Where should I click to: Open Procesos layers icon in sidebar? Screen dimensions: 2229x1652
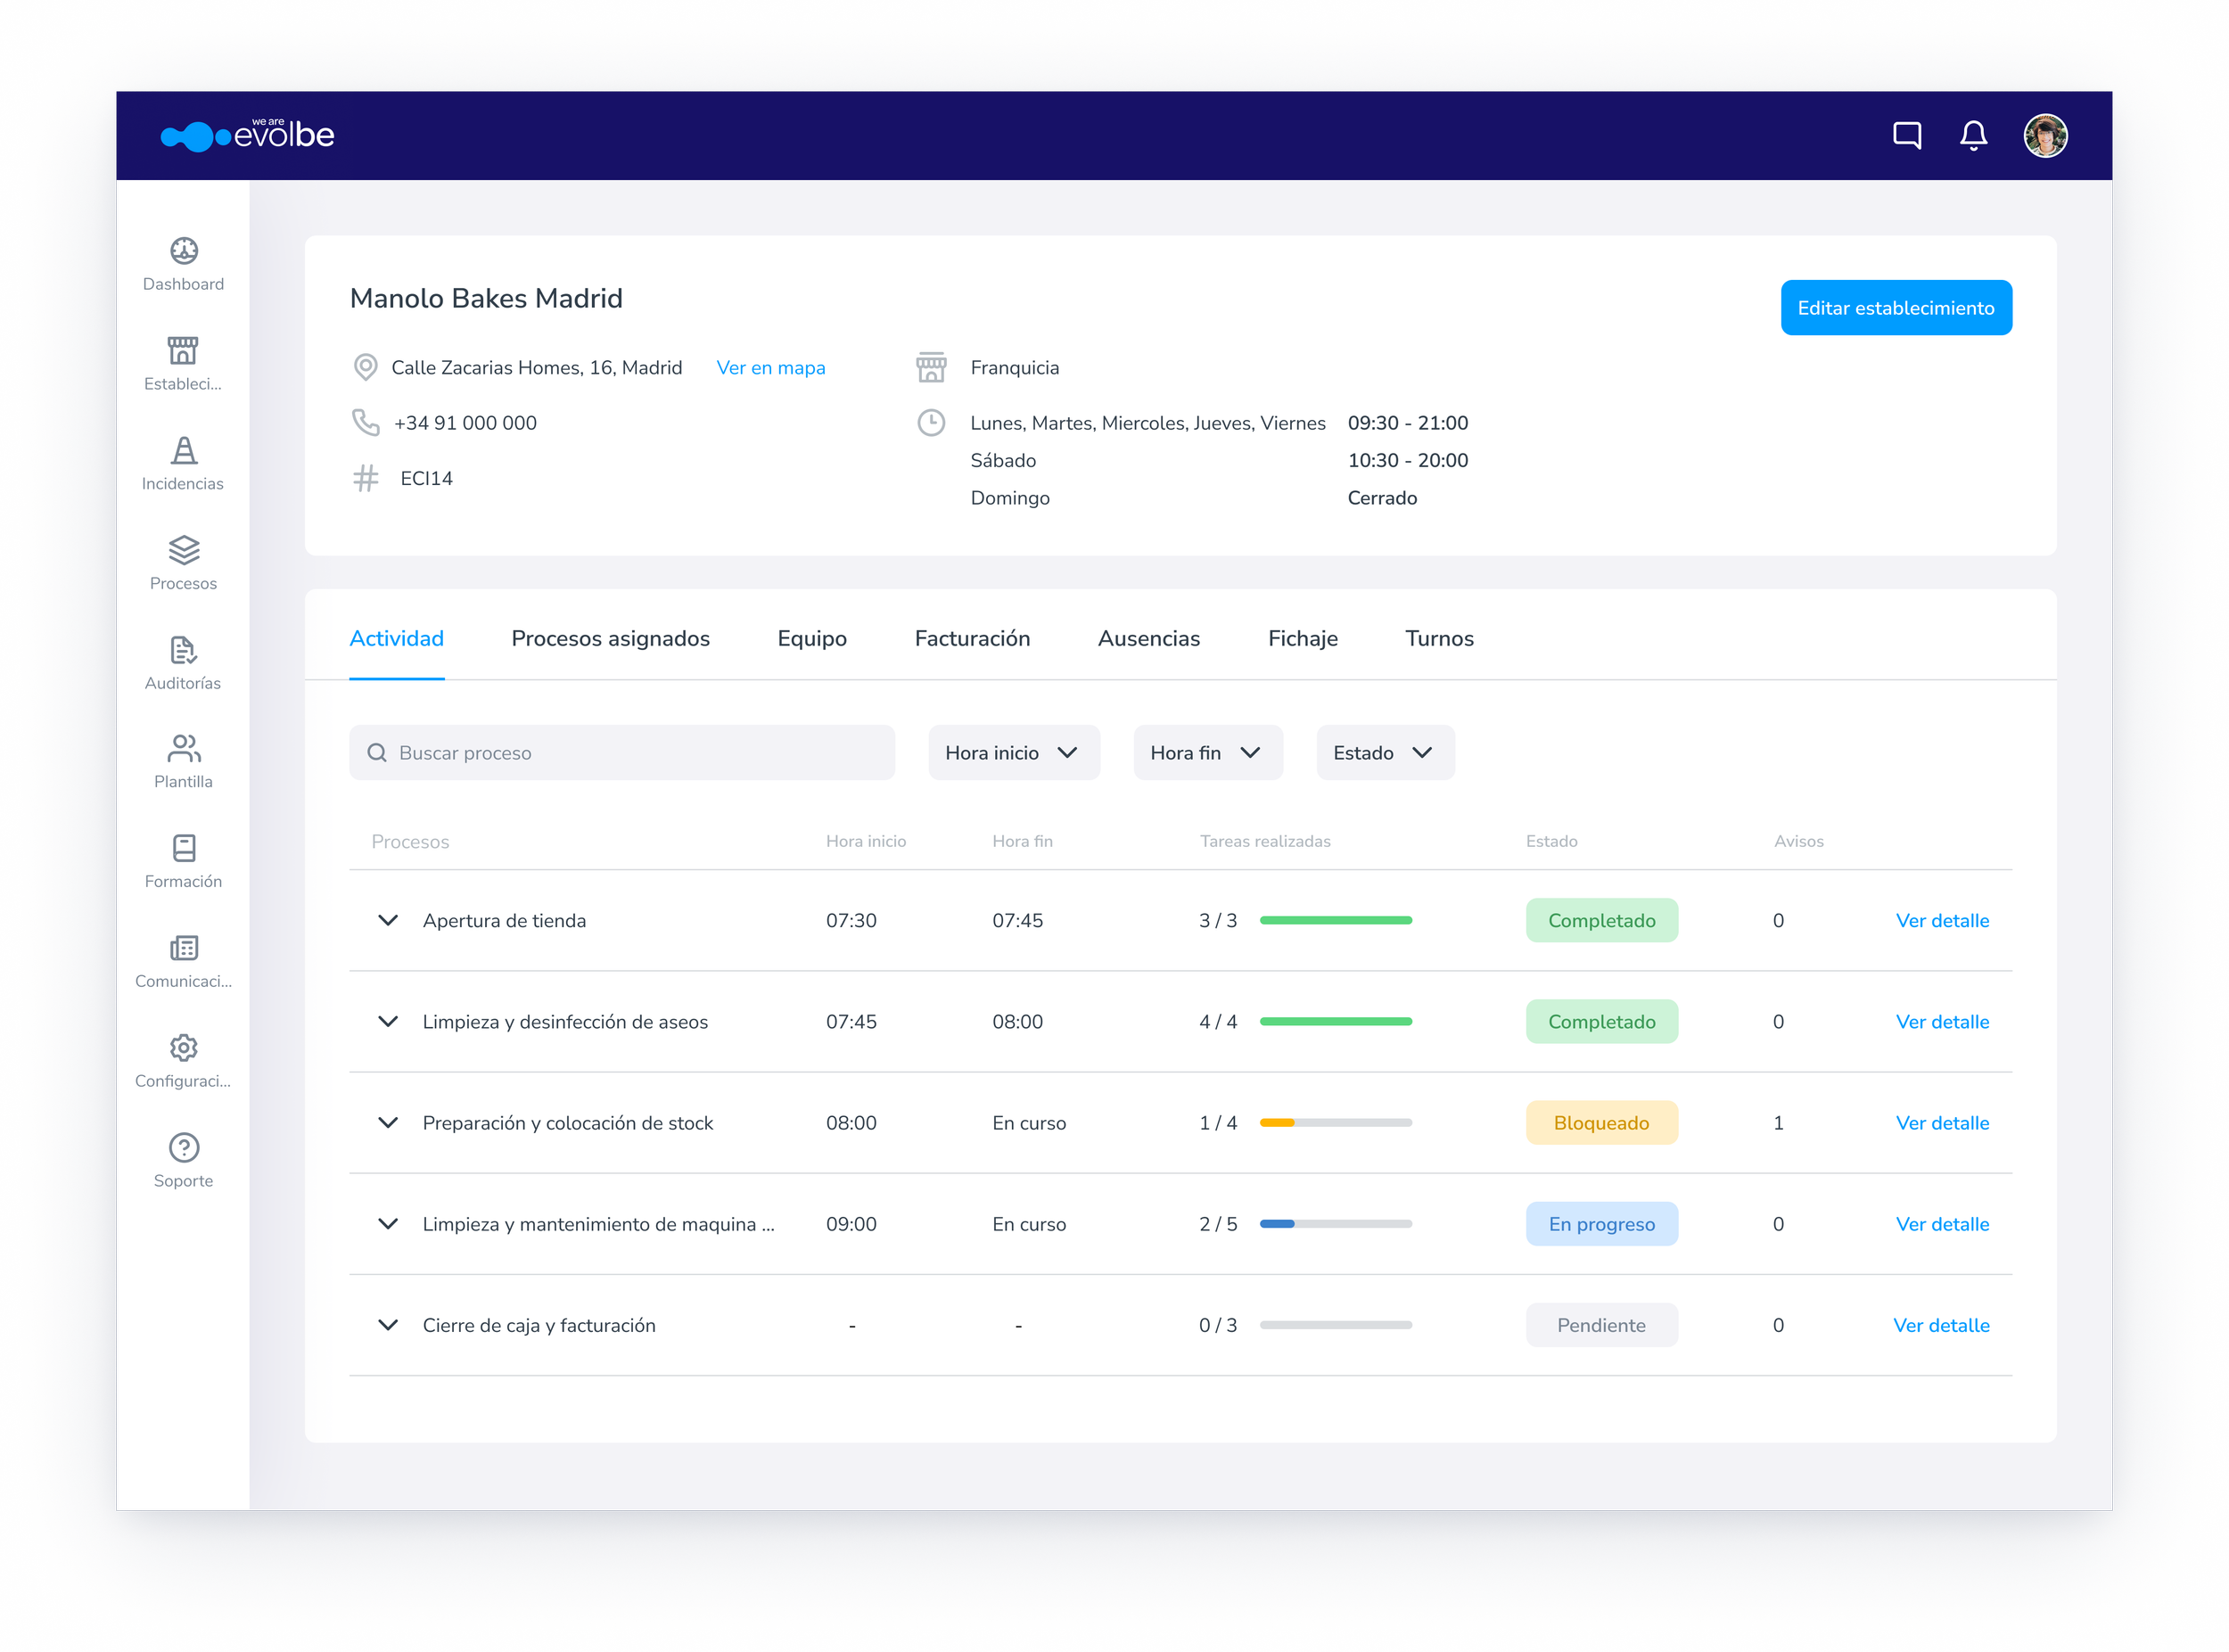[x=184, y=550]
